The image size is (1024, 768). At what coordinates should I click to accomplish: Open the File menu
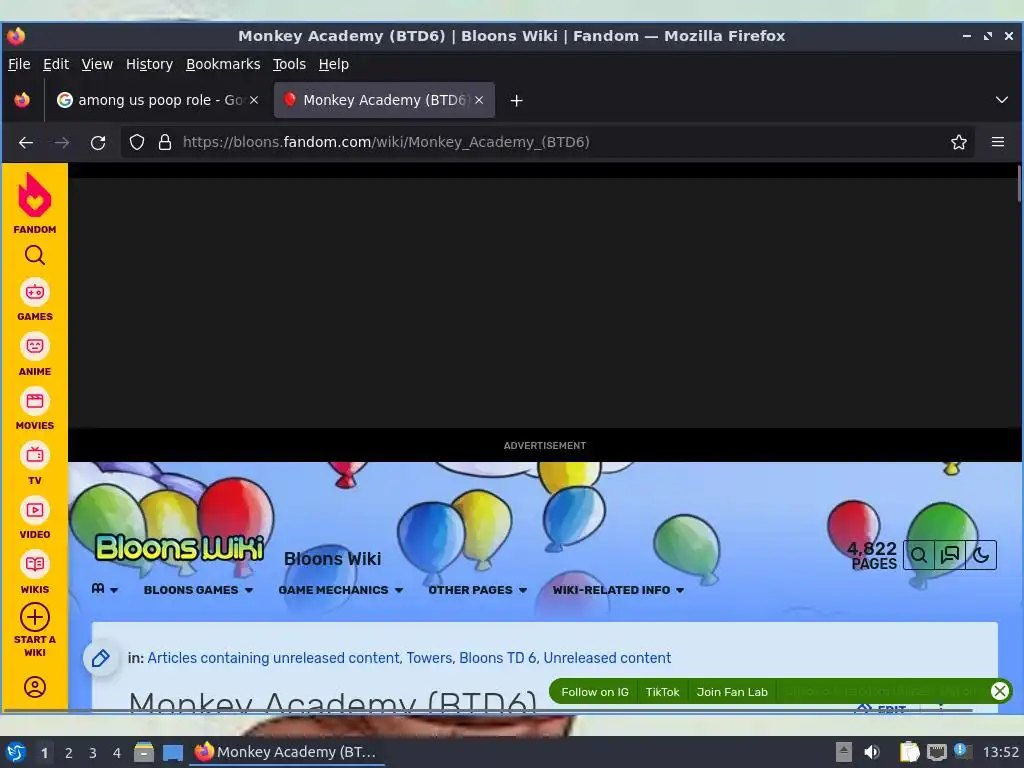(x=19, y=64)
